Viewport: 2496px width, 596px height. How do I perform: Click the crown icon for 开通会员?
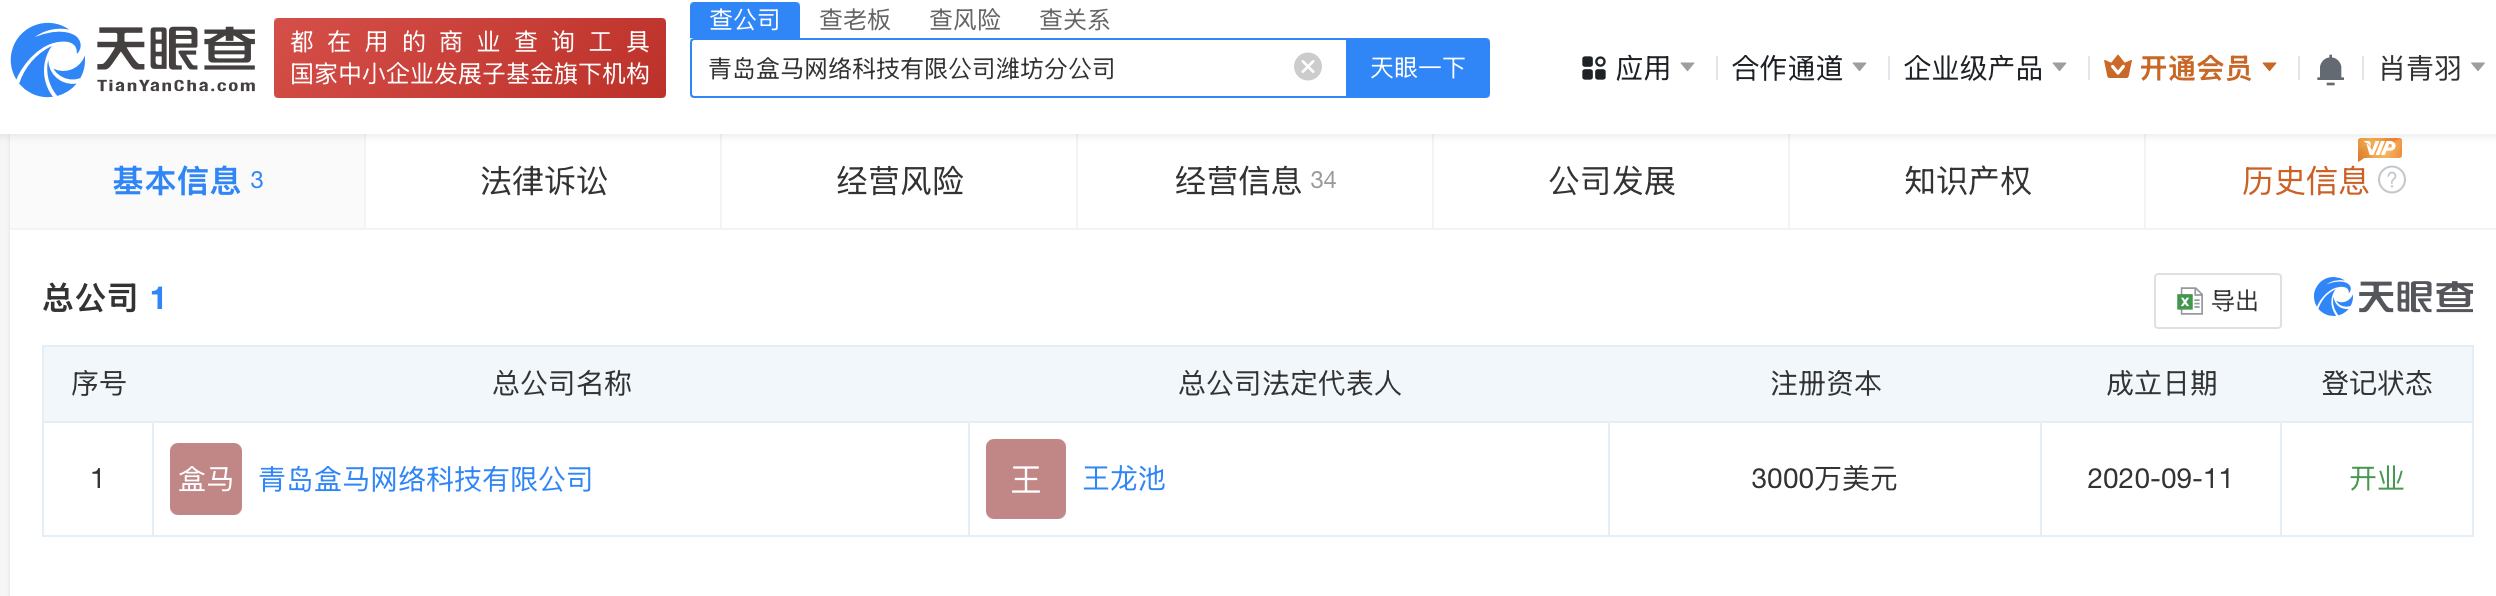[x=2117, y=67]
